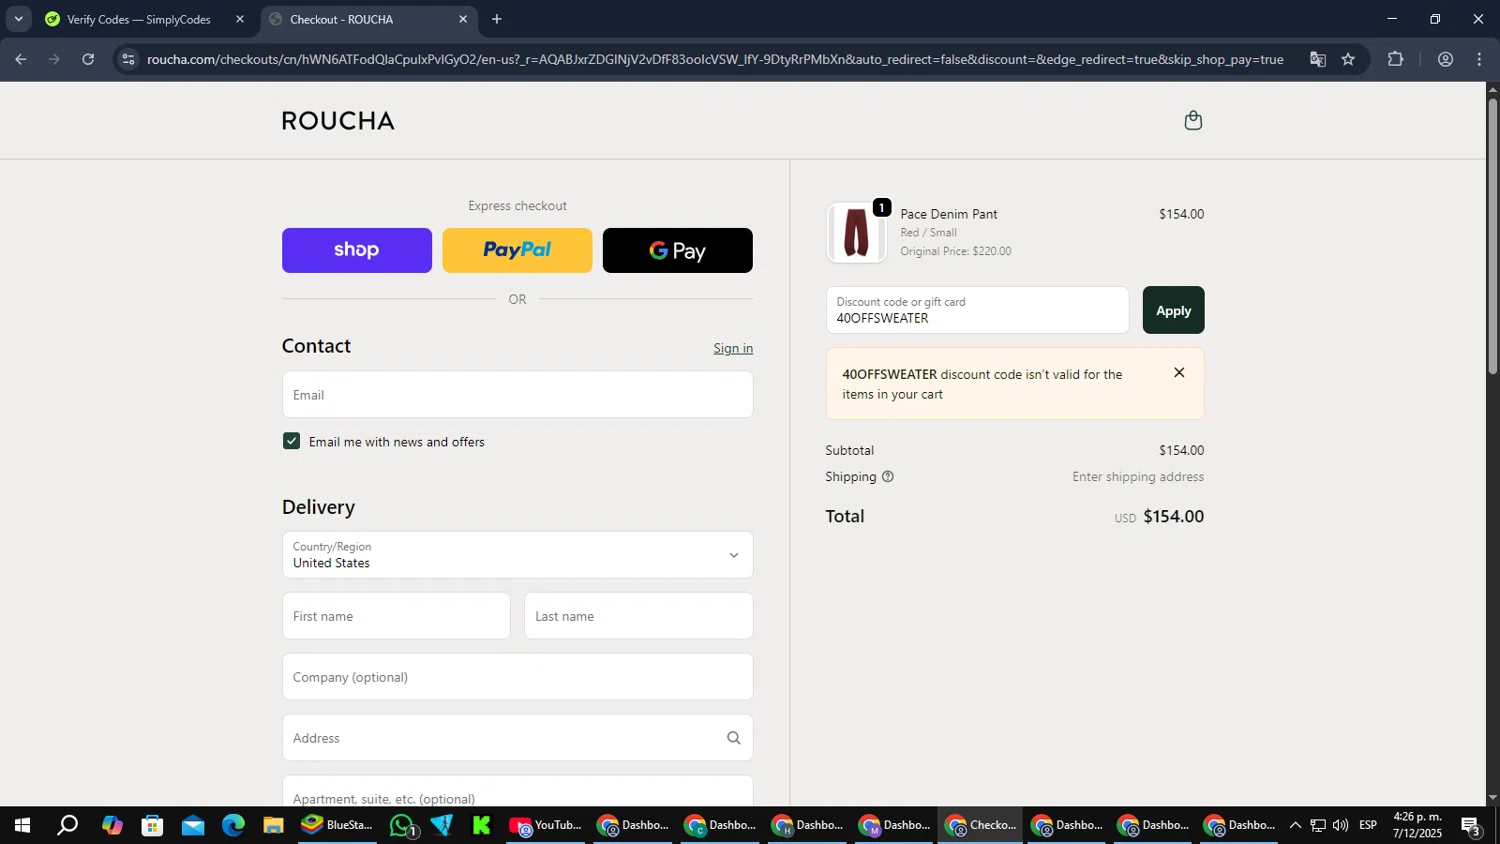Apply the discount code
This screenshot has height=844, width=1500.
click(1173, 310)
